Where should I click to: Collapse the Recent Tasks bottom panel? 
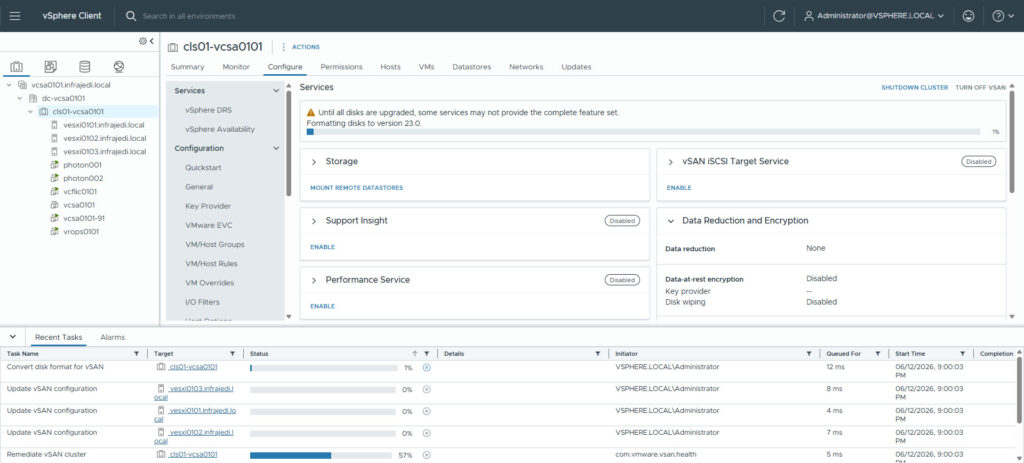12,337
